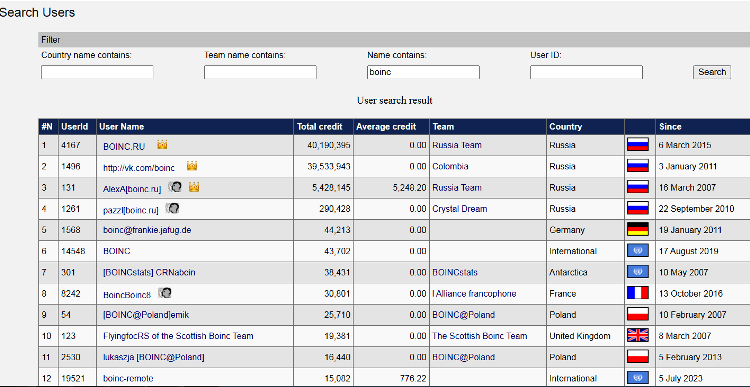
Task: Click the crown badge next to BOINC.RU
Action: (x=162, y=144)
